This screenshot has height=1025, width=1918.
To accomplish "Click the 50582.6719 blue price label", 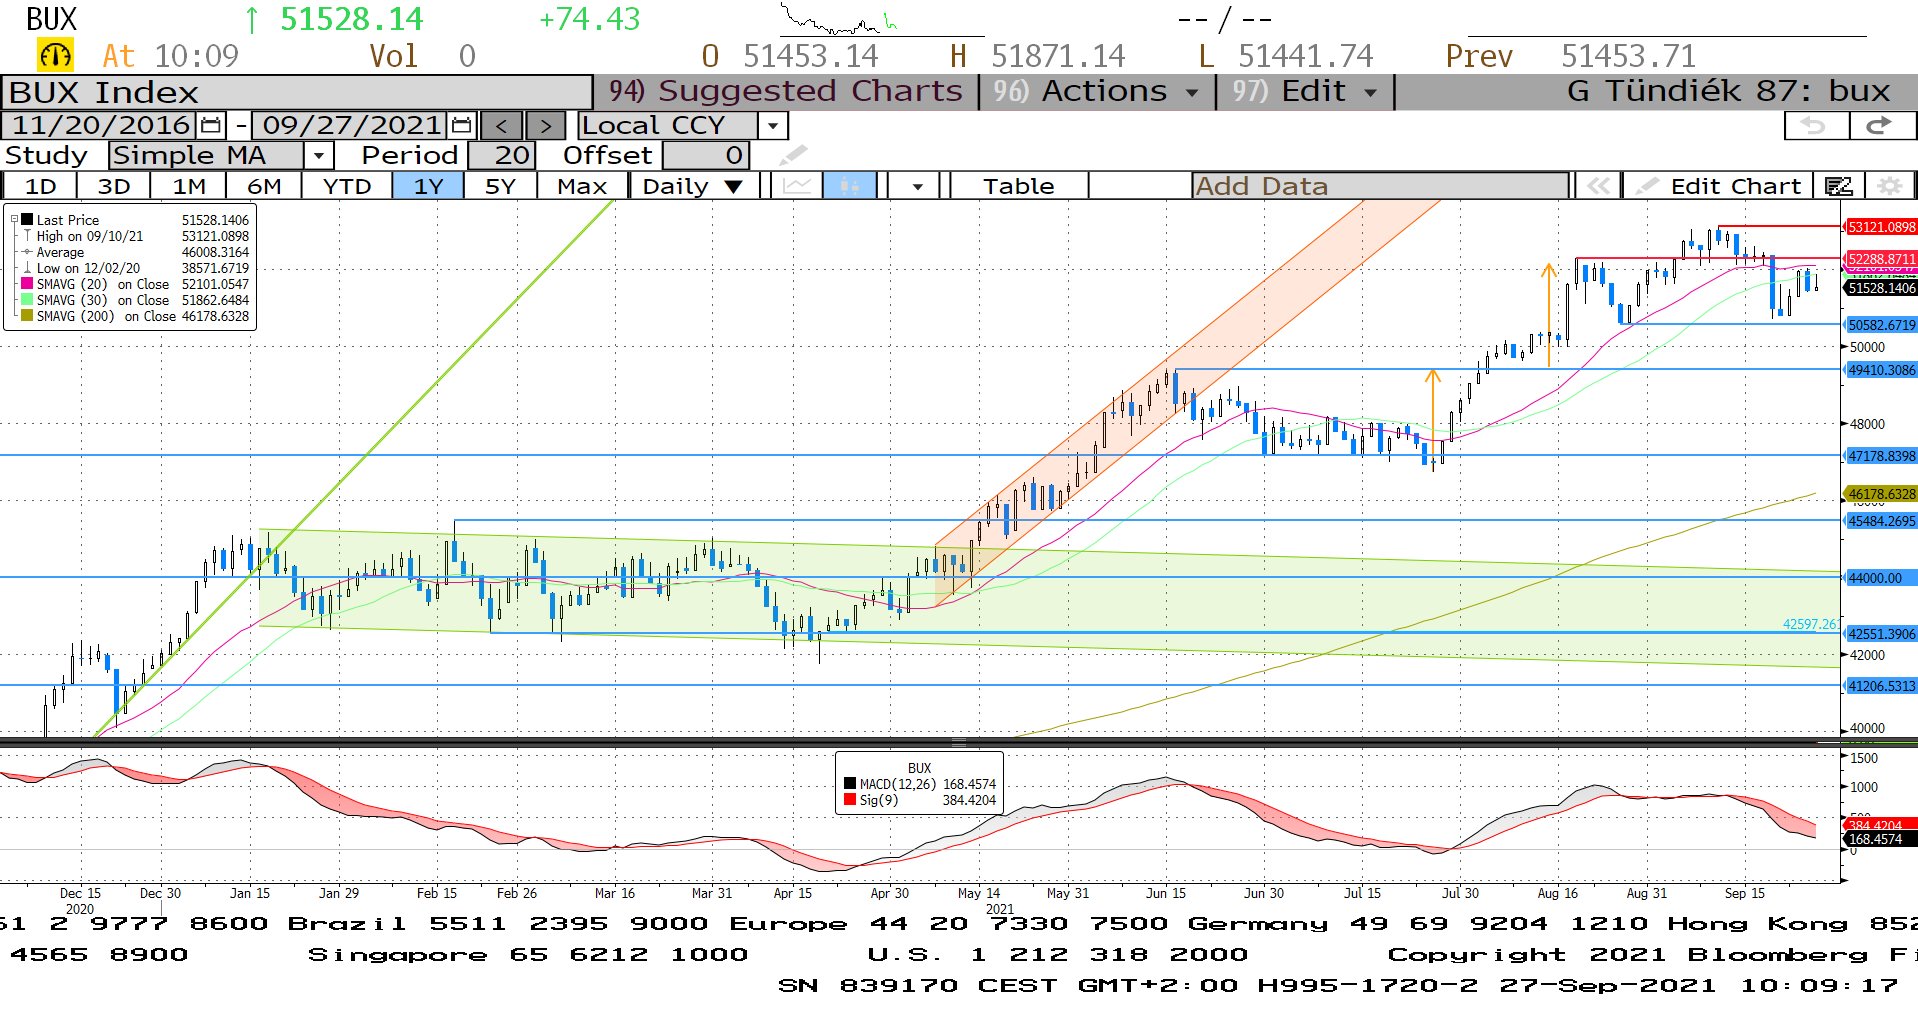I will click(x=1880, y=325).
